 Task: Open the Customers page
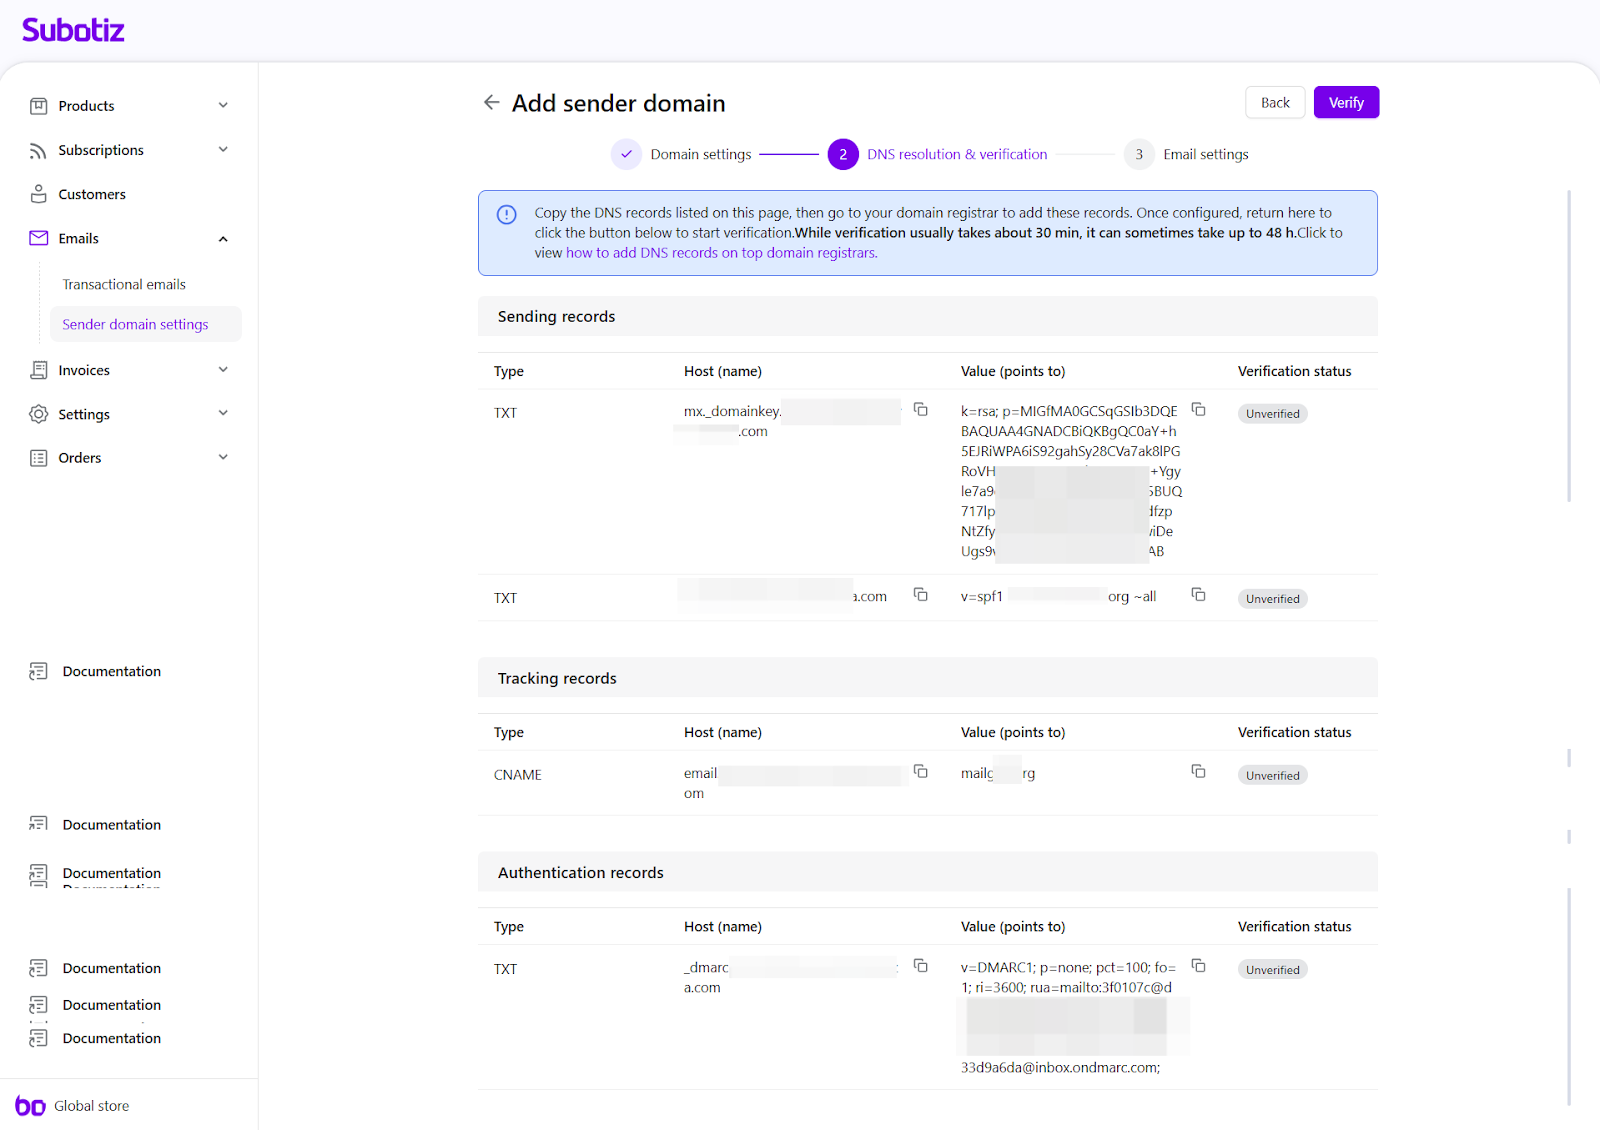92,195
